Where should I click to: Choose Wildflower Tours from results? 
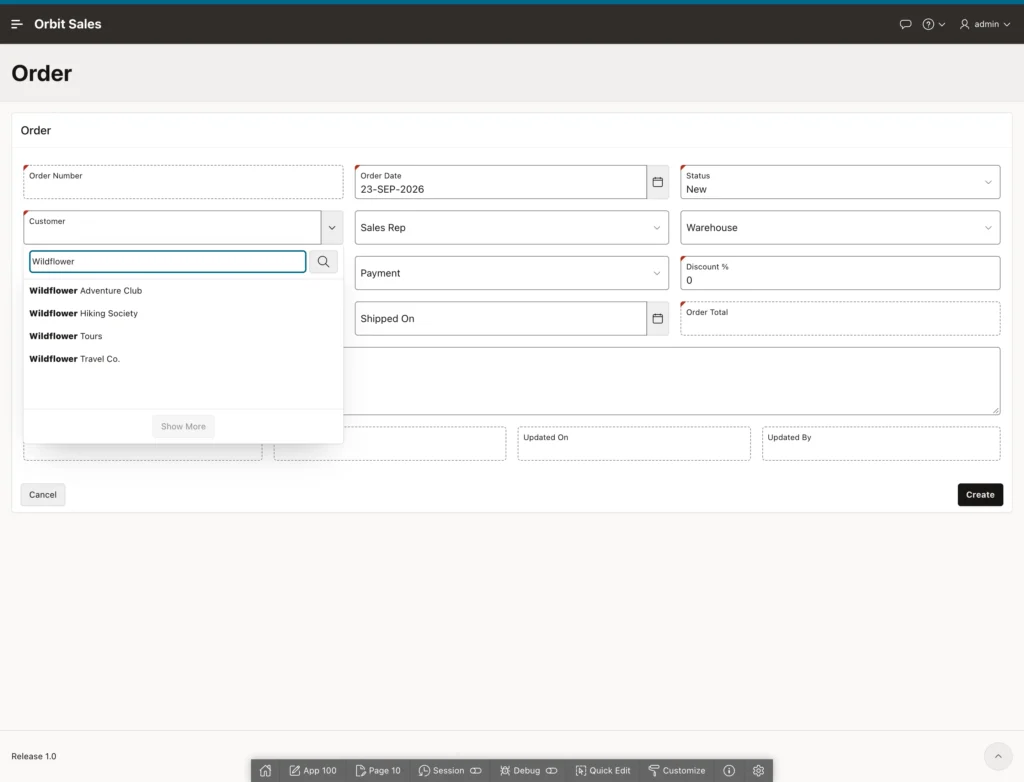(x=183, y=336)
